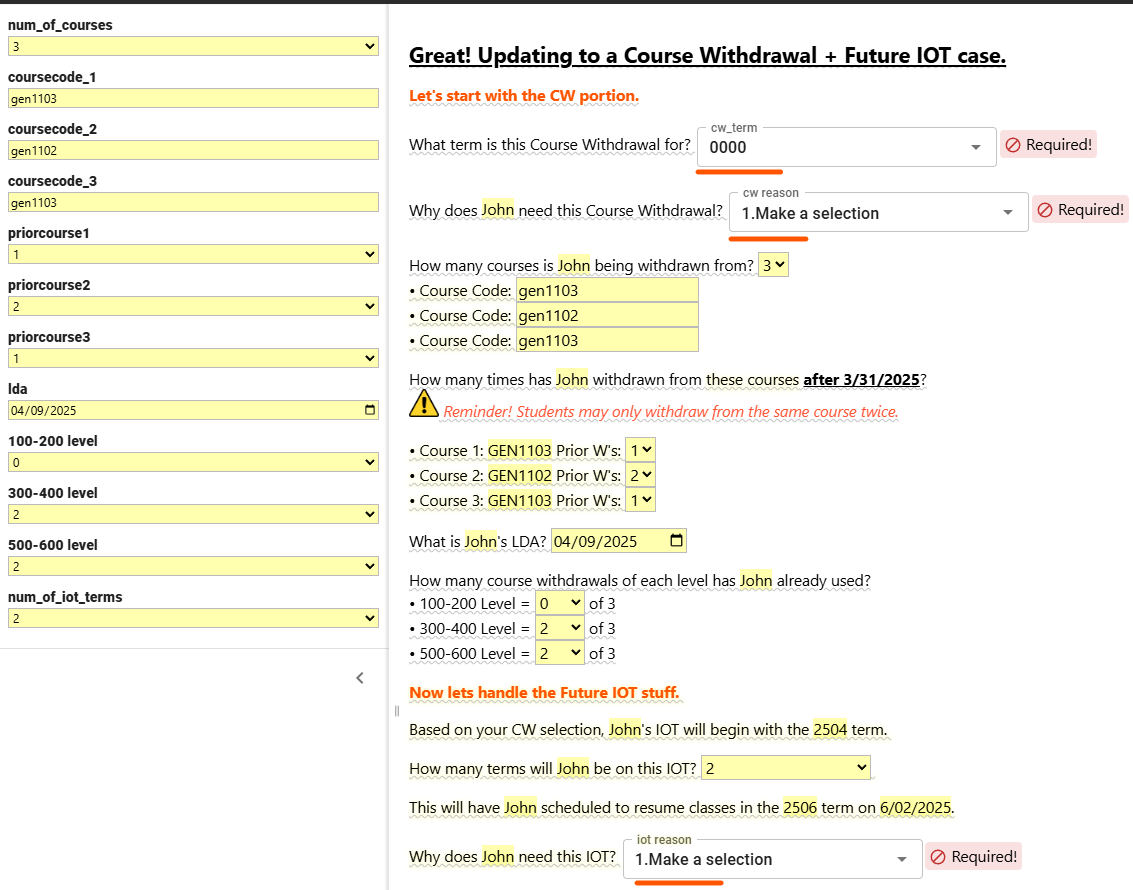Change Course 1 Prior W's dropdown
Image resolution: width=1133 pixels, height=890 pixels.
coord(640,450)
